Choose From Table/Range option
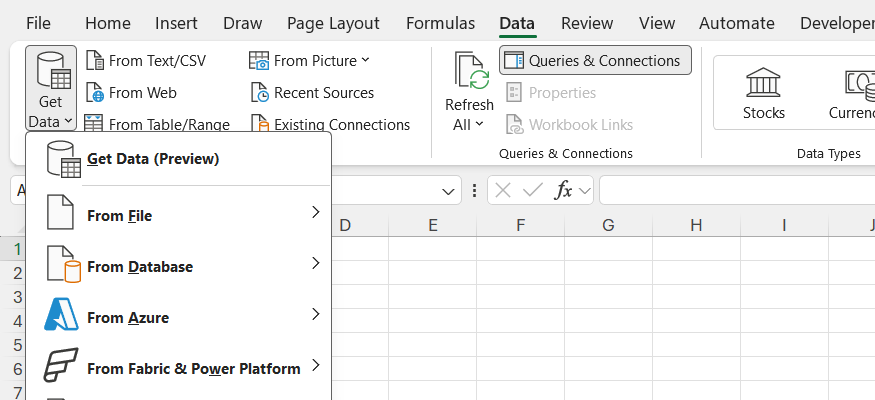This screenshot has height=400, width=875. pyautogui.click(x=157, y=124)
